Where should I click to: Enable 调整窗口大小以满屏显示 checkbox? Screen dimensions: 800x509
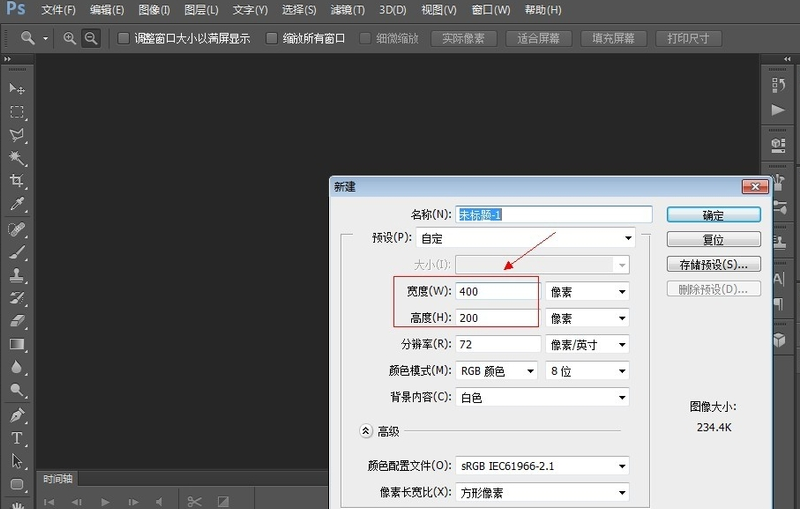[x=123, y=39]
